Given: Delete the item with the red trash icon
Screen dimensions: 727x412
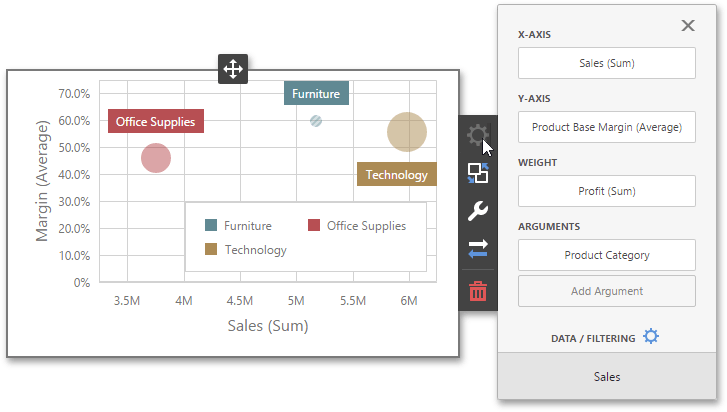Looking at the screenshot, I should click(x=477, y=291).
